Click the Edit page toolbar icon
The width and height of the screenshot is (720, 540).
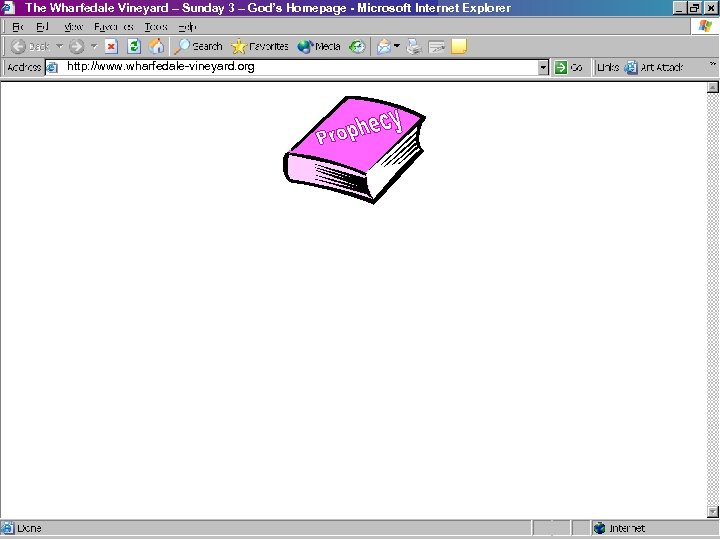tap(436, 46)
